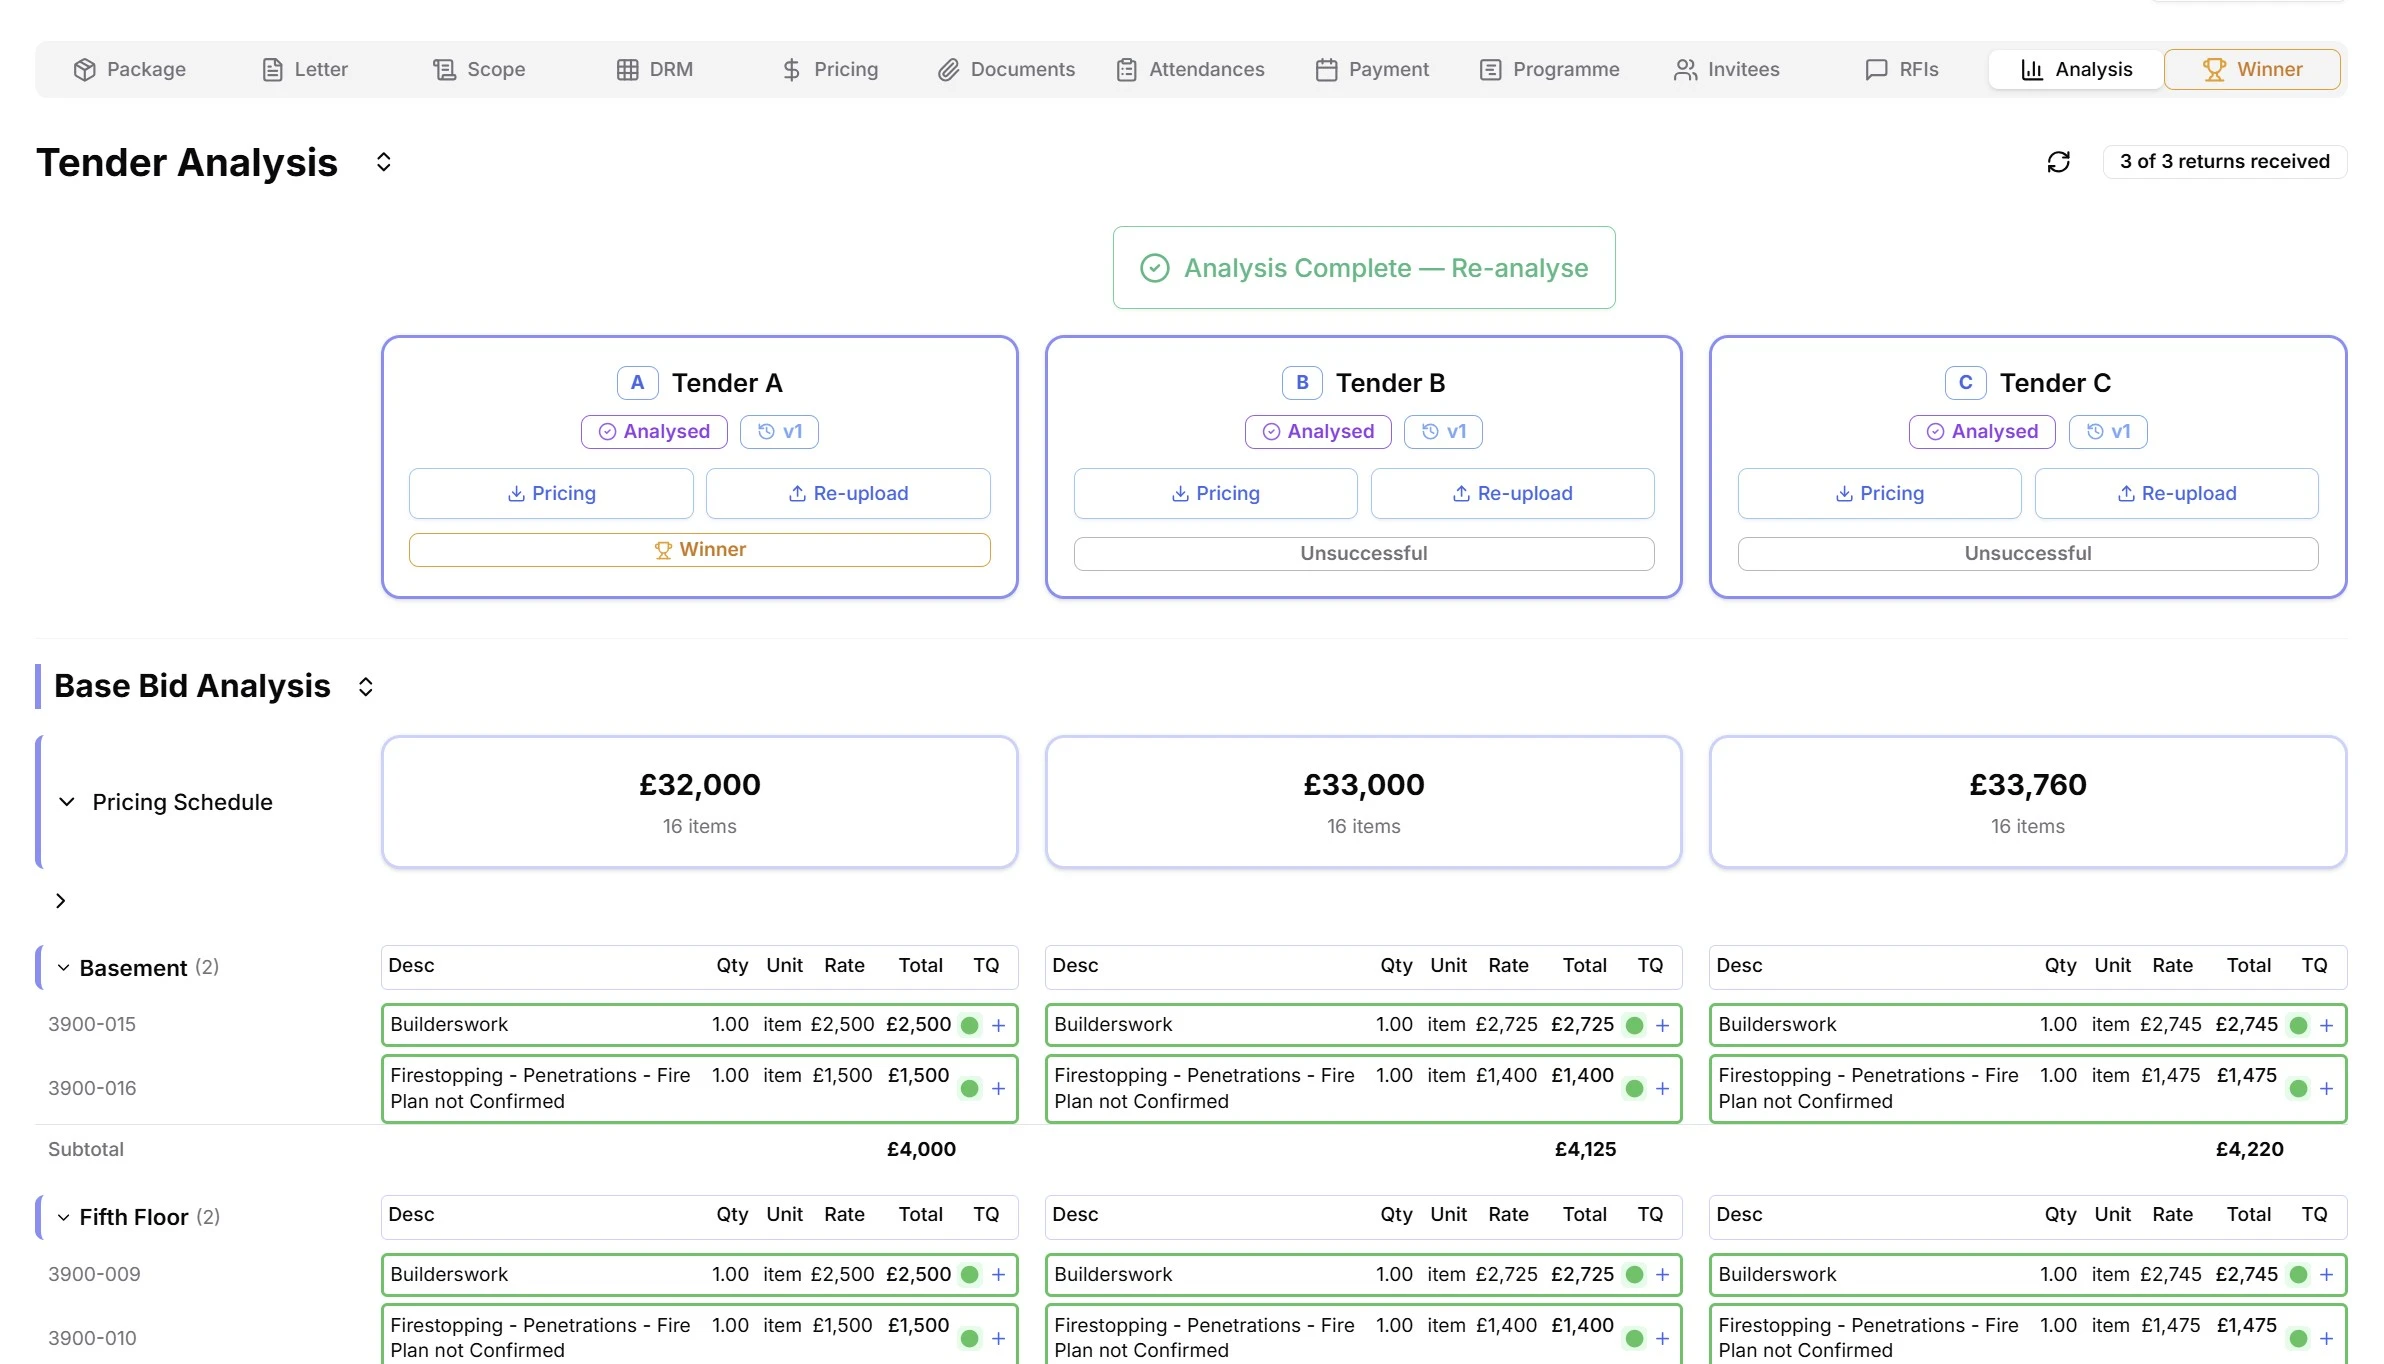
Task: Open the DRM section in the toolbar
Action: tap(656, 69)
